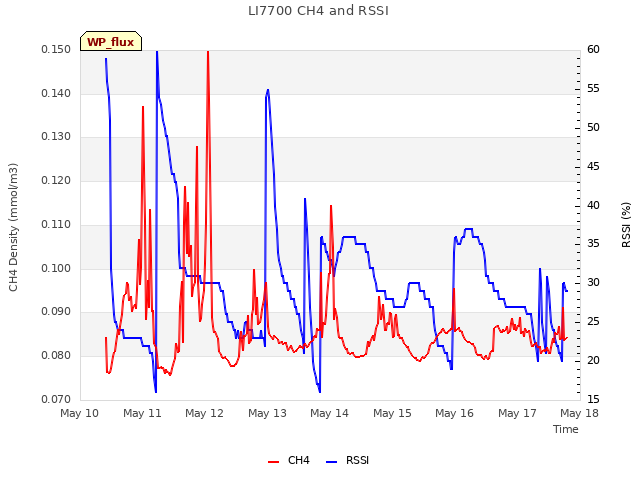The image size is (640, 480).
Task: Click the 0.080 left axis value
Action: 56,356
